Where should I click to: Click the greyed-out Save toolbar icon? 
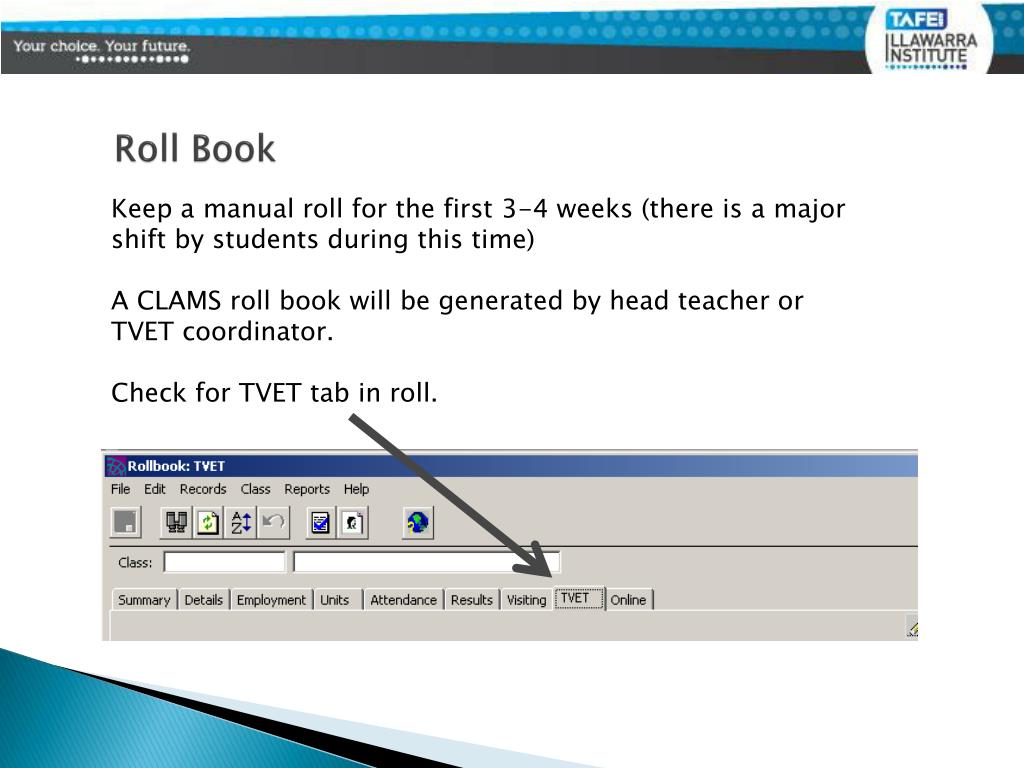(125, 522)
